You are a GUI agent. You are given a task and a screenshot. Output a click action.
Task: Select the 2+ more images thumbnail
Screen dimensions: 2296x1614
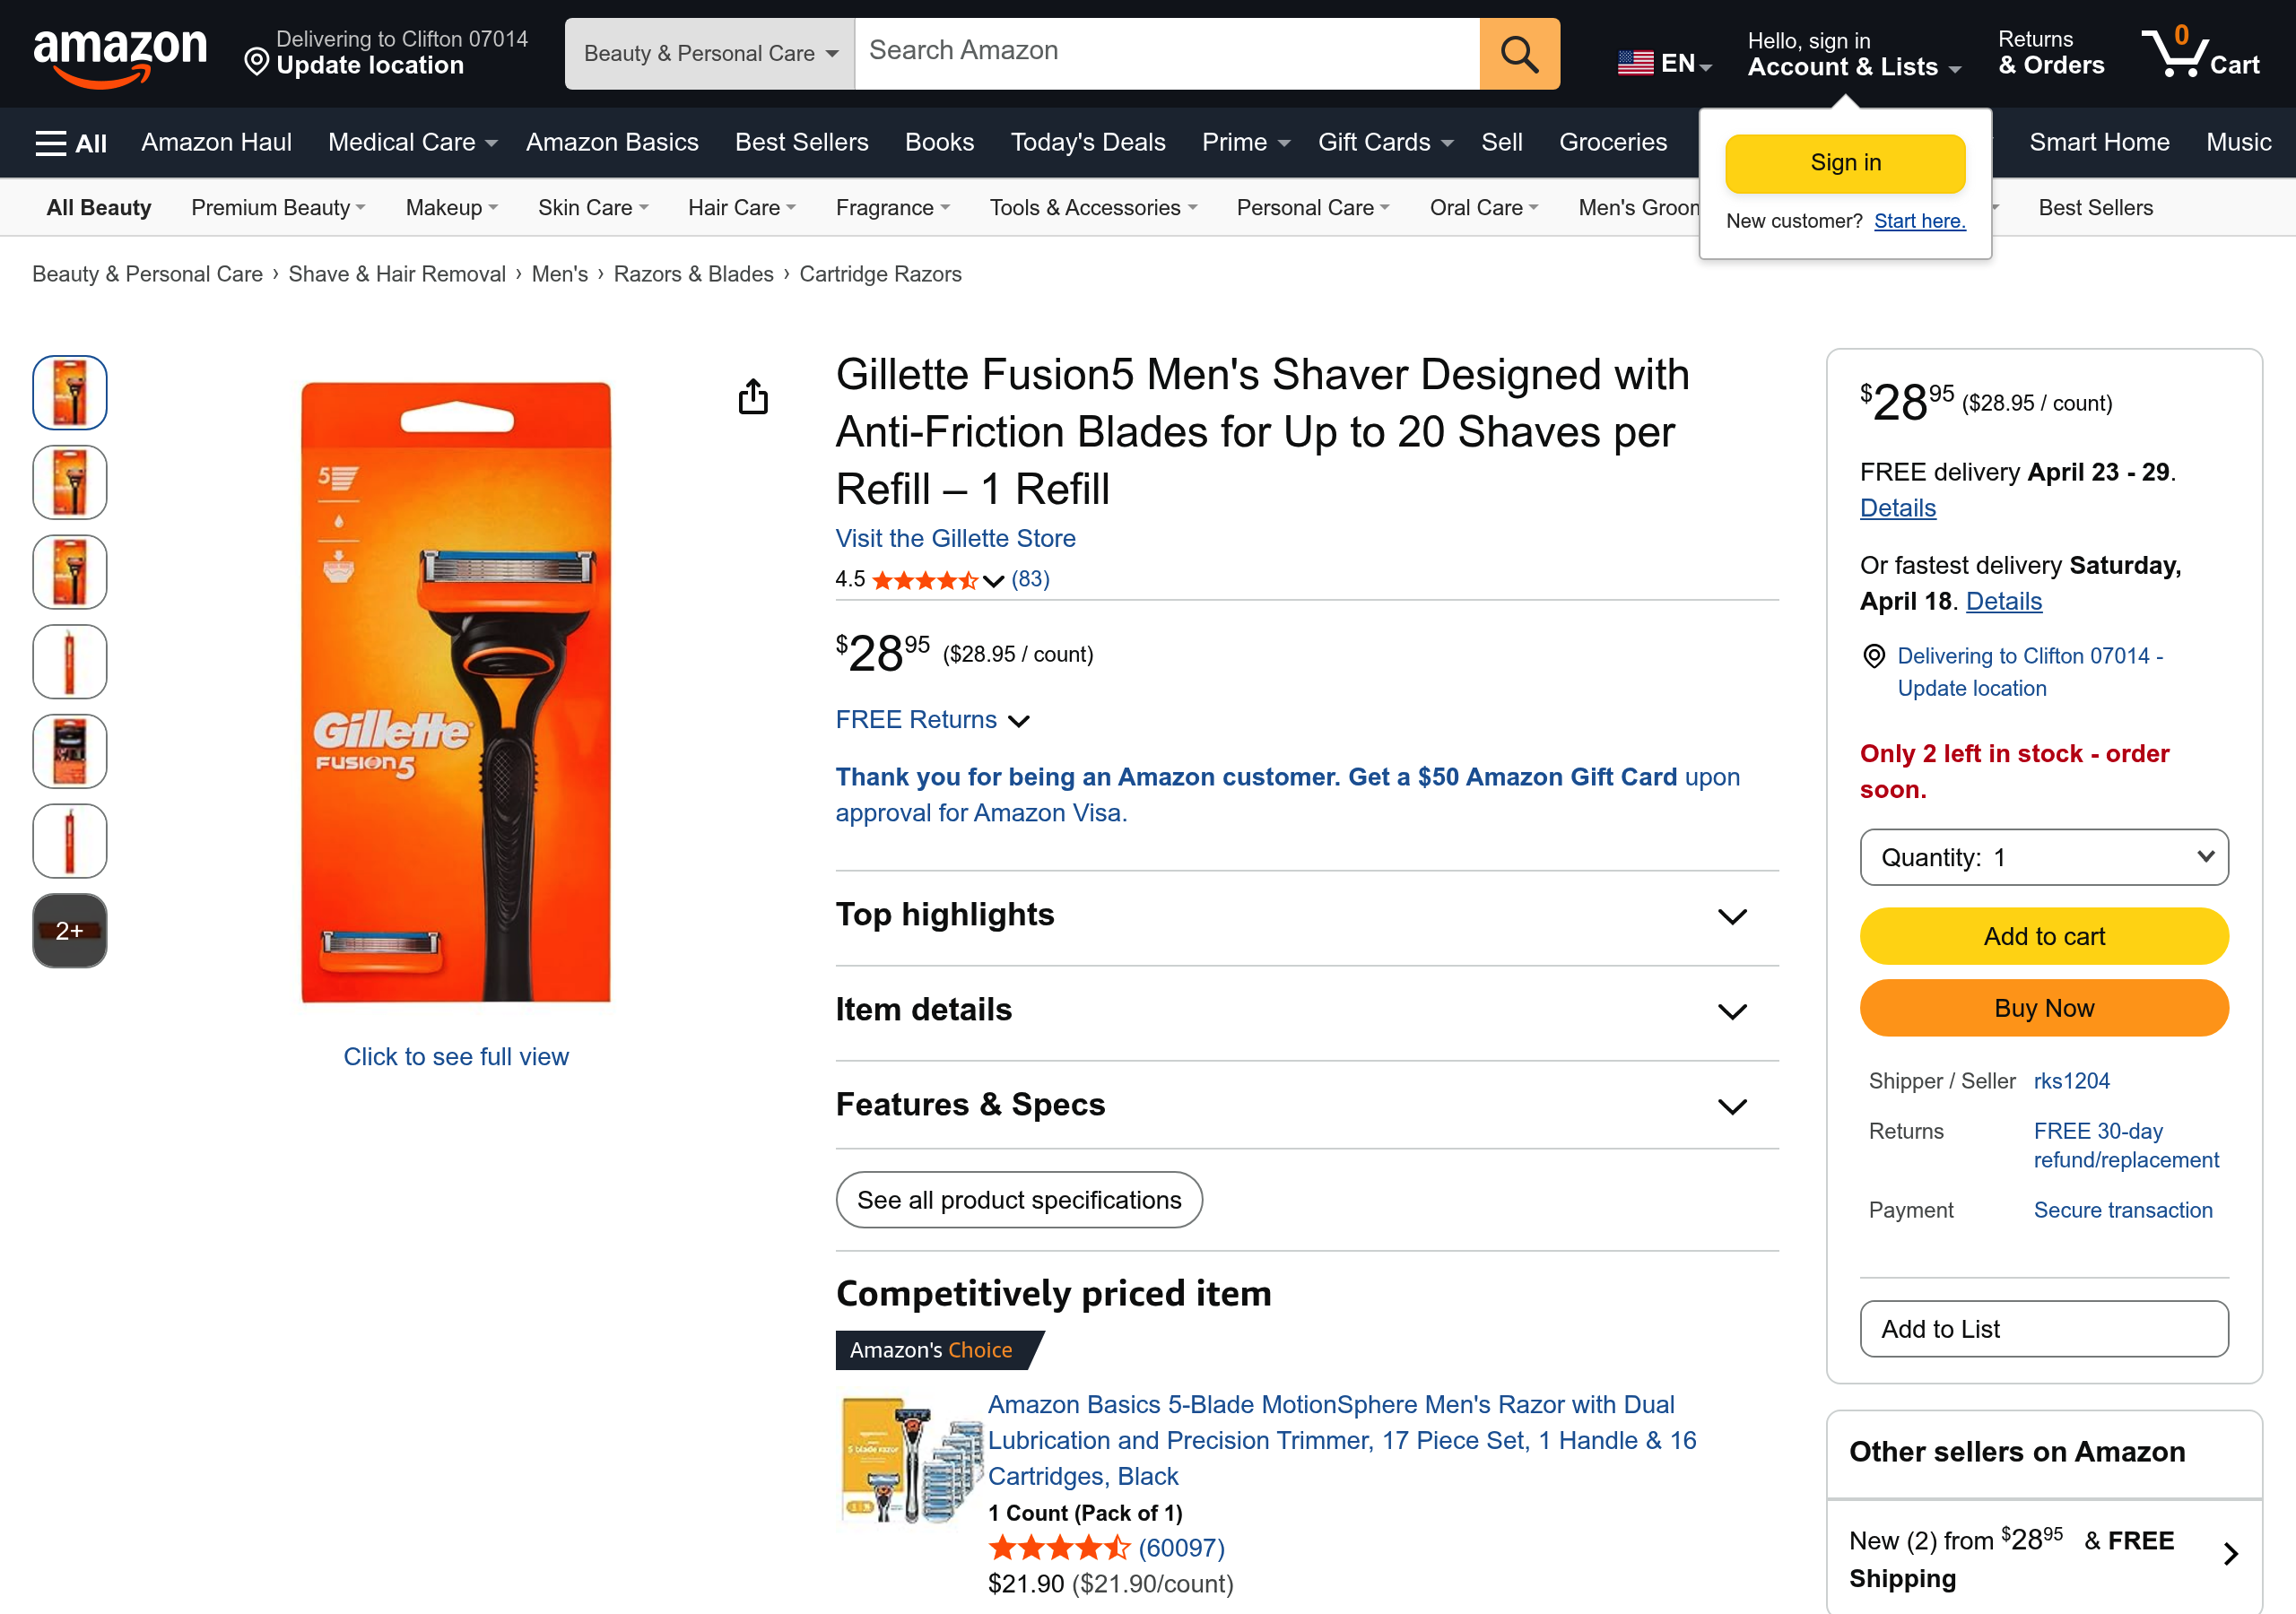(68, 930)
